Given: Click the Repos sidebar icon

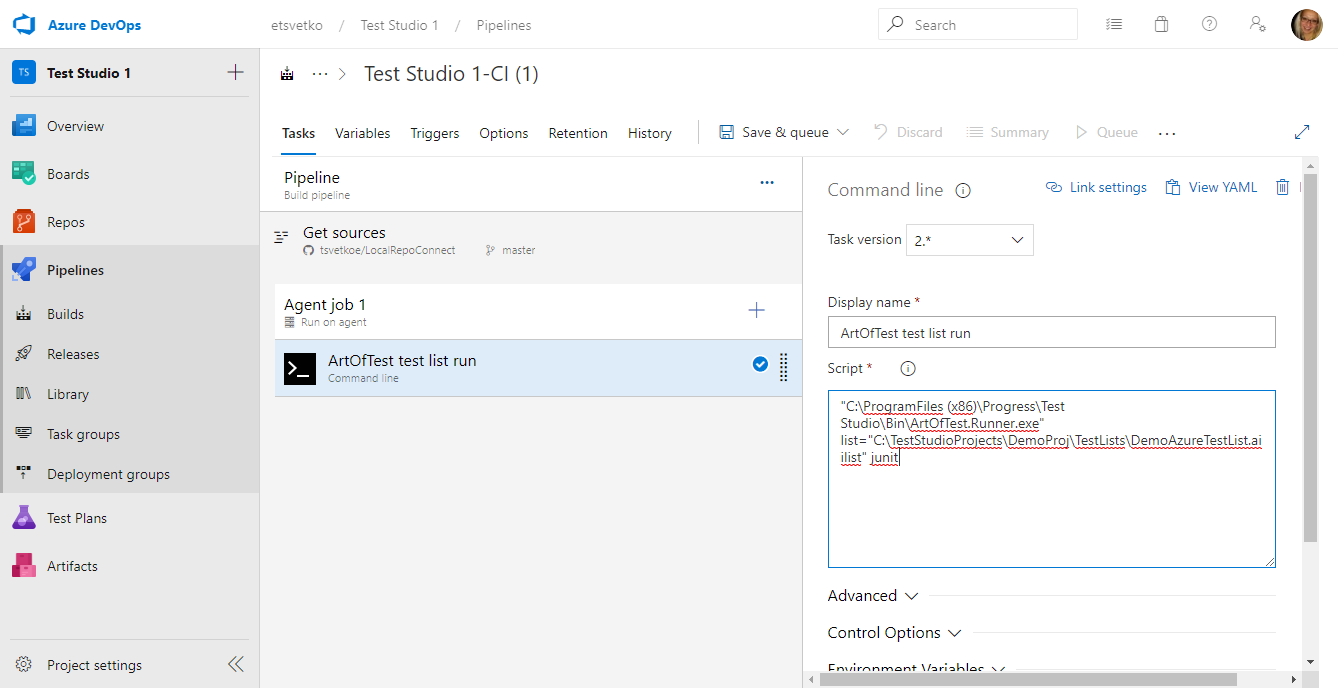Looking at the screenshot, I should point(24,222).
